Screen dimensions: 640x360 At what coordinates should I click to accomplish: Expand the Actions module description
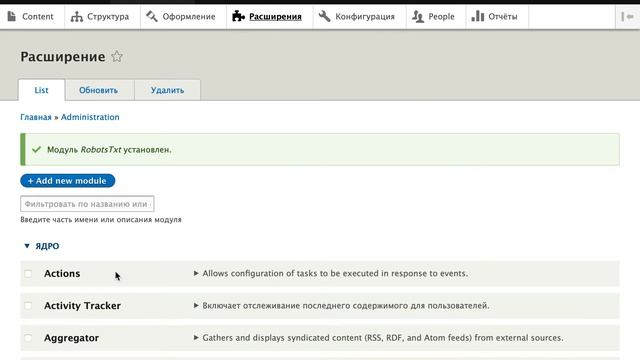click(x=331, y=273)
